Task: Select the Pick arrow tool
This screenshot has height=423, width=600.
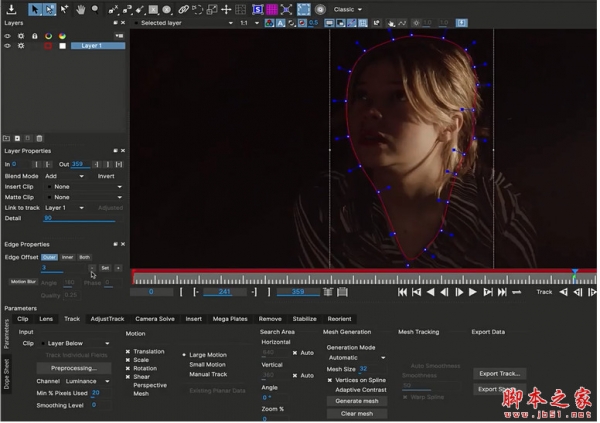Action: pyautogui.click(x=35, y=9)
